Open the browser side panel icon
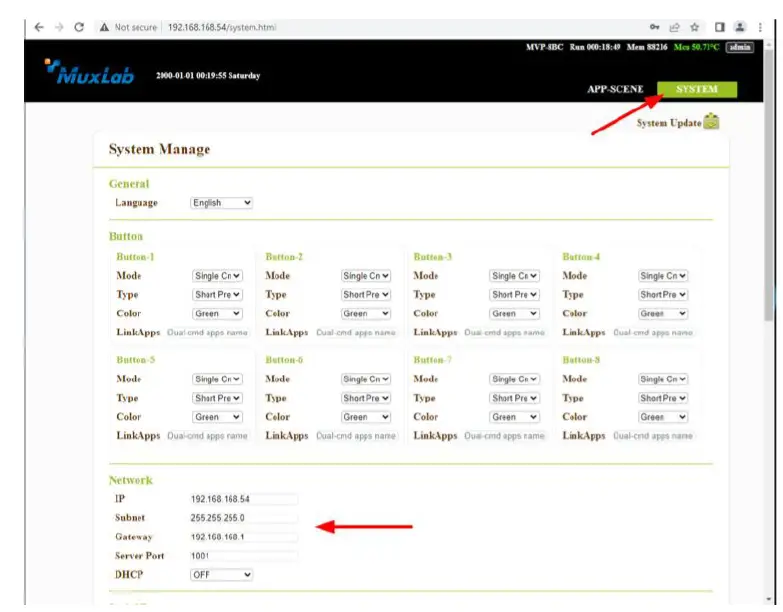The image size is (783, 612). point(720,27)
